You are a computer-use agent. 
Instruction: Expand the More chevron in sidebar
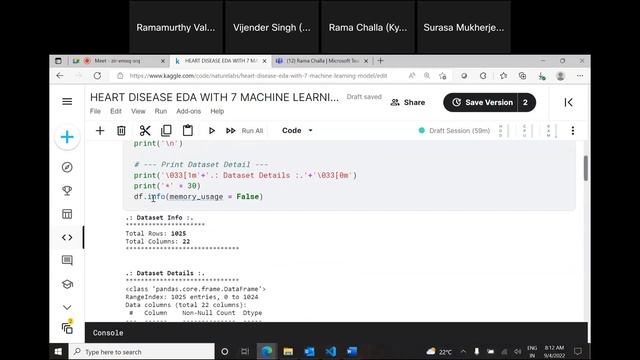click(x=67, y=307)
